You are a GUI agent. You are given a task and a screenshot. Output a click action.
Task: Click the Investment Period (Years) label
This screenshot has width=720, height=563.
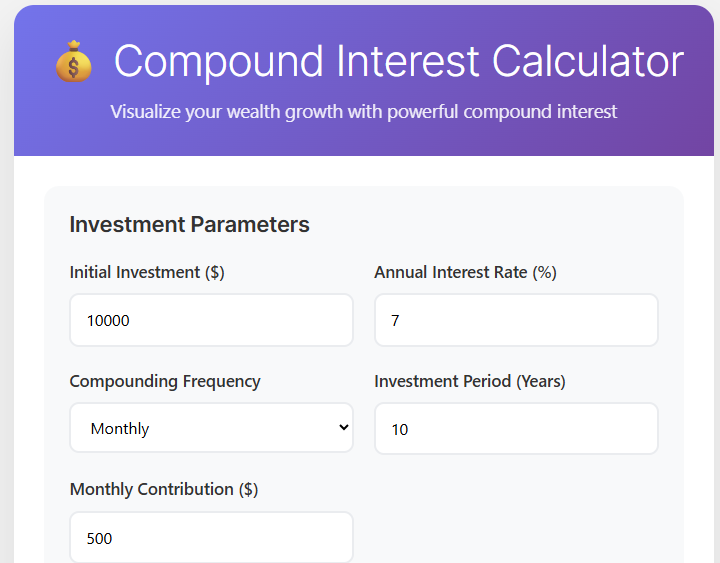pyautogui.click(x=470, y=382)
